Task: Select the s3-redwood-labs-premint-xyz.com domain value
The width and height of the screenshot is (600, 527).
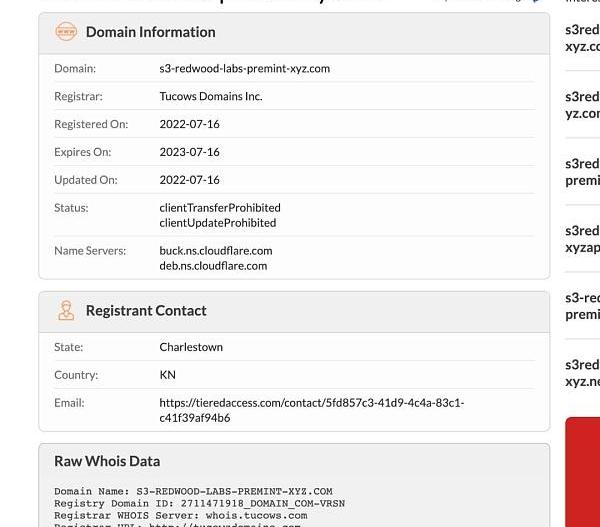Action: pos(244,69)
